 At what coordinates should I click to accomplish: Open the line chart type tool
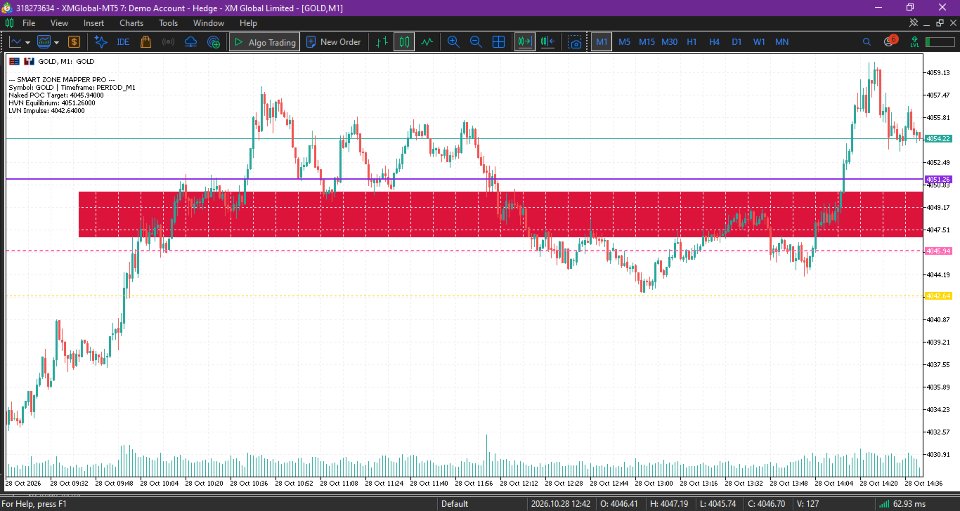[15, 42]
